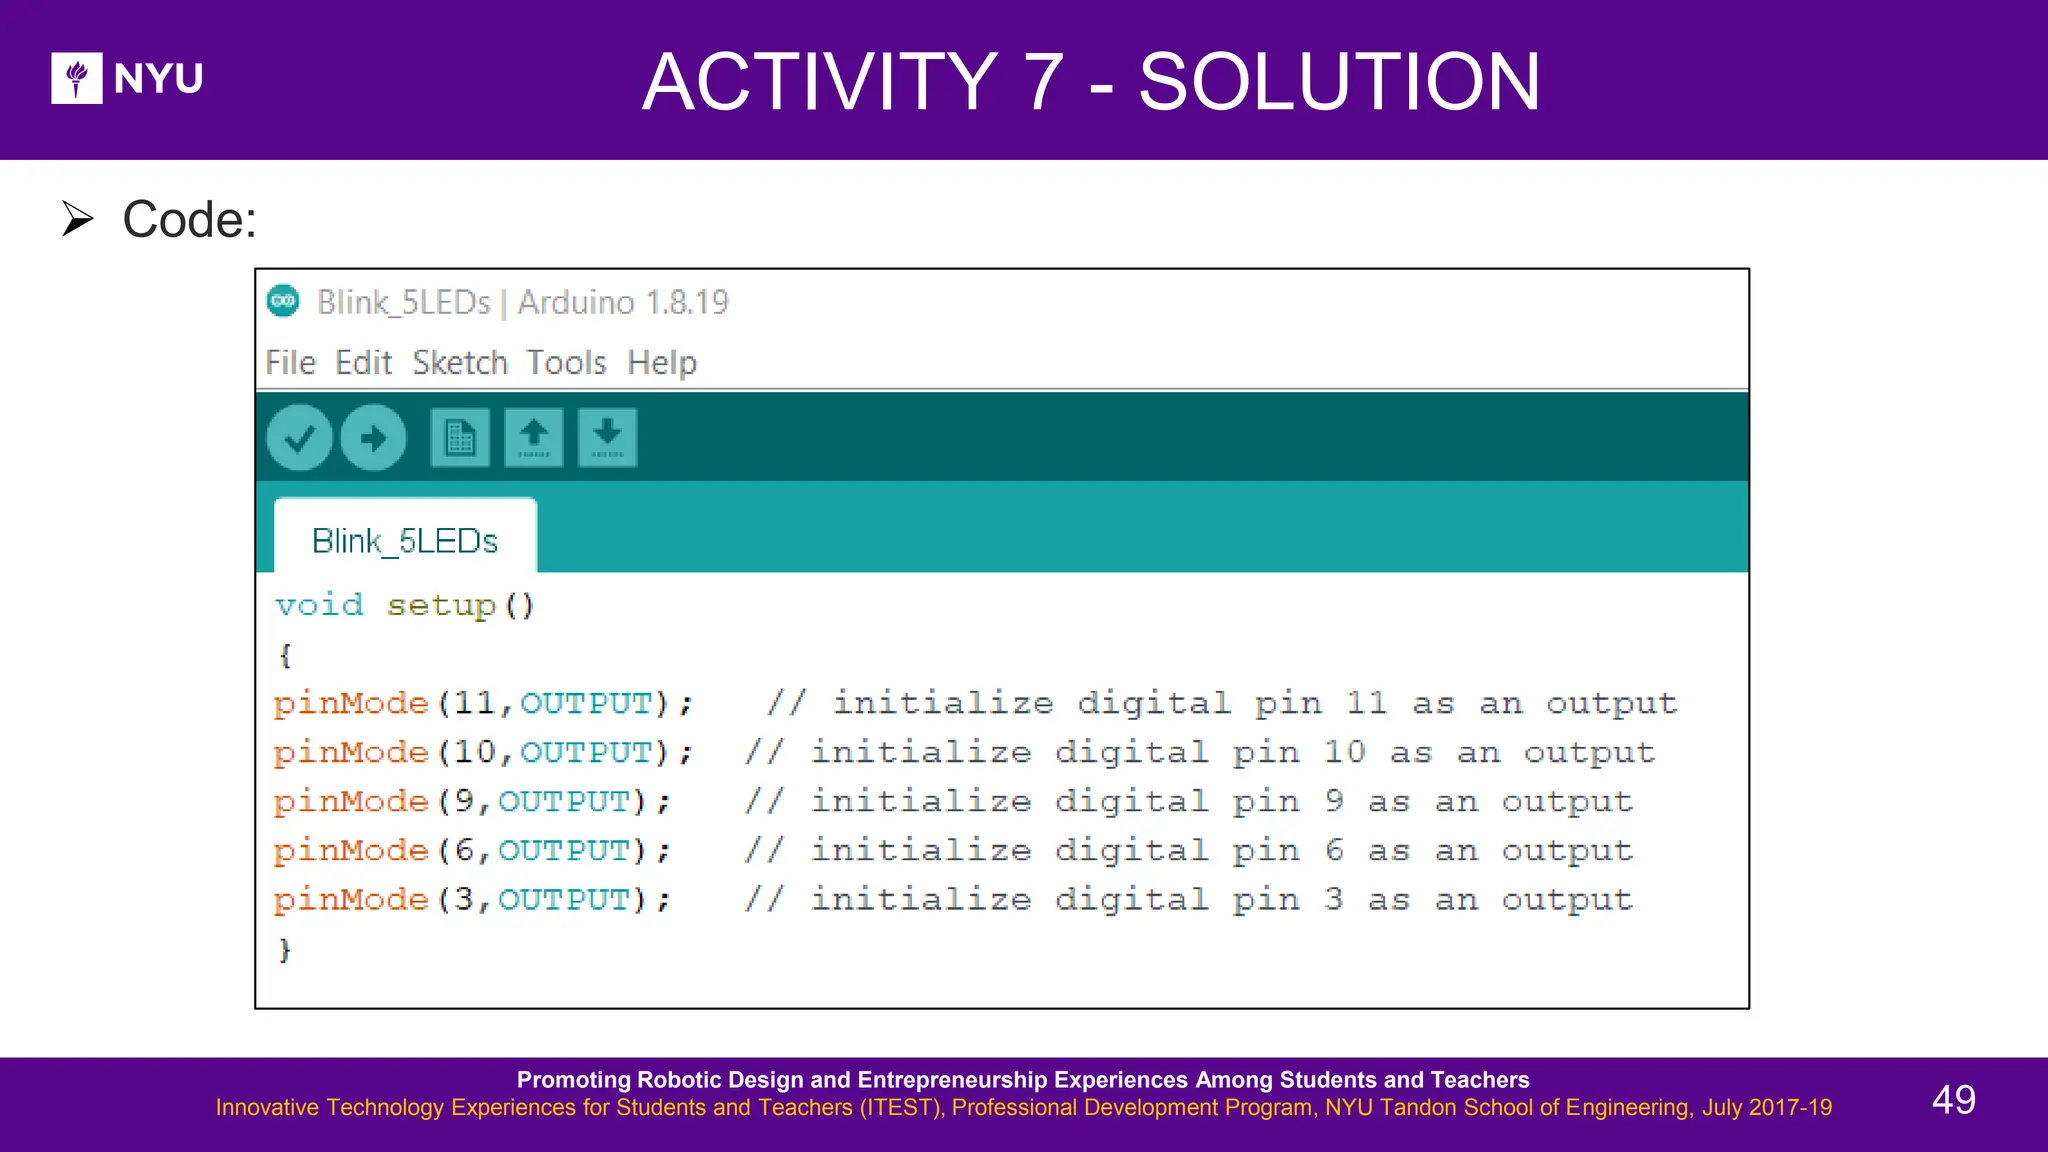Click the pinMode(11,OUTPUT) code line
Viewport: 2048px width, 1152px height.
click(483, 703)
